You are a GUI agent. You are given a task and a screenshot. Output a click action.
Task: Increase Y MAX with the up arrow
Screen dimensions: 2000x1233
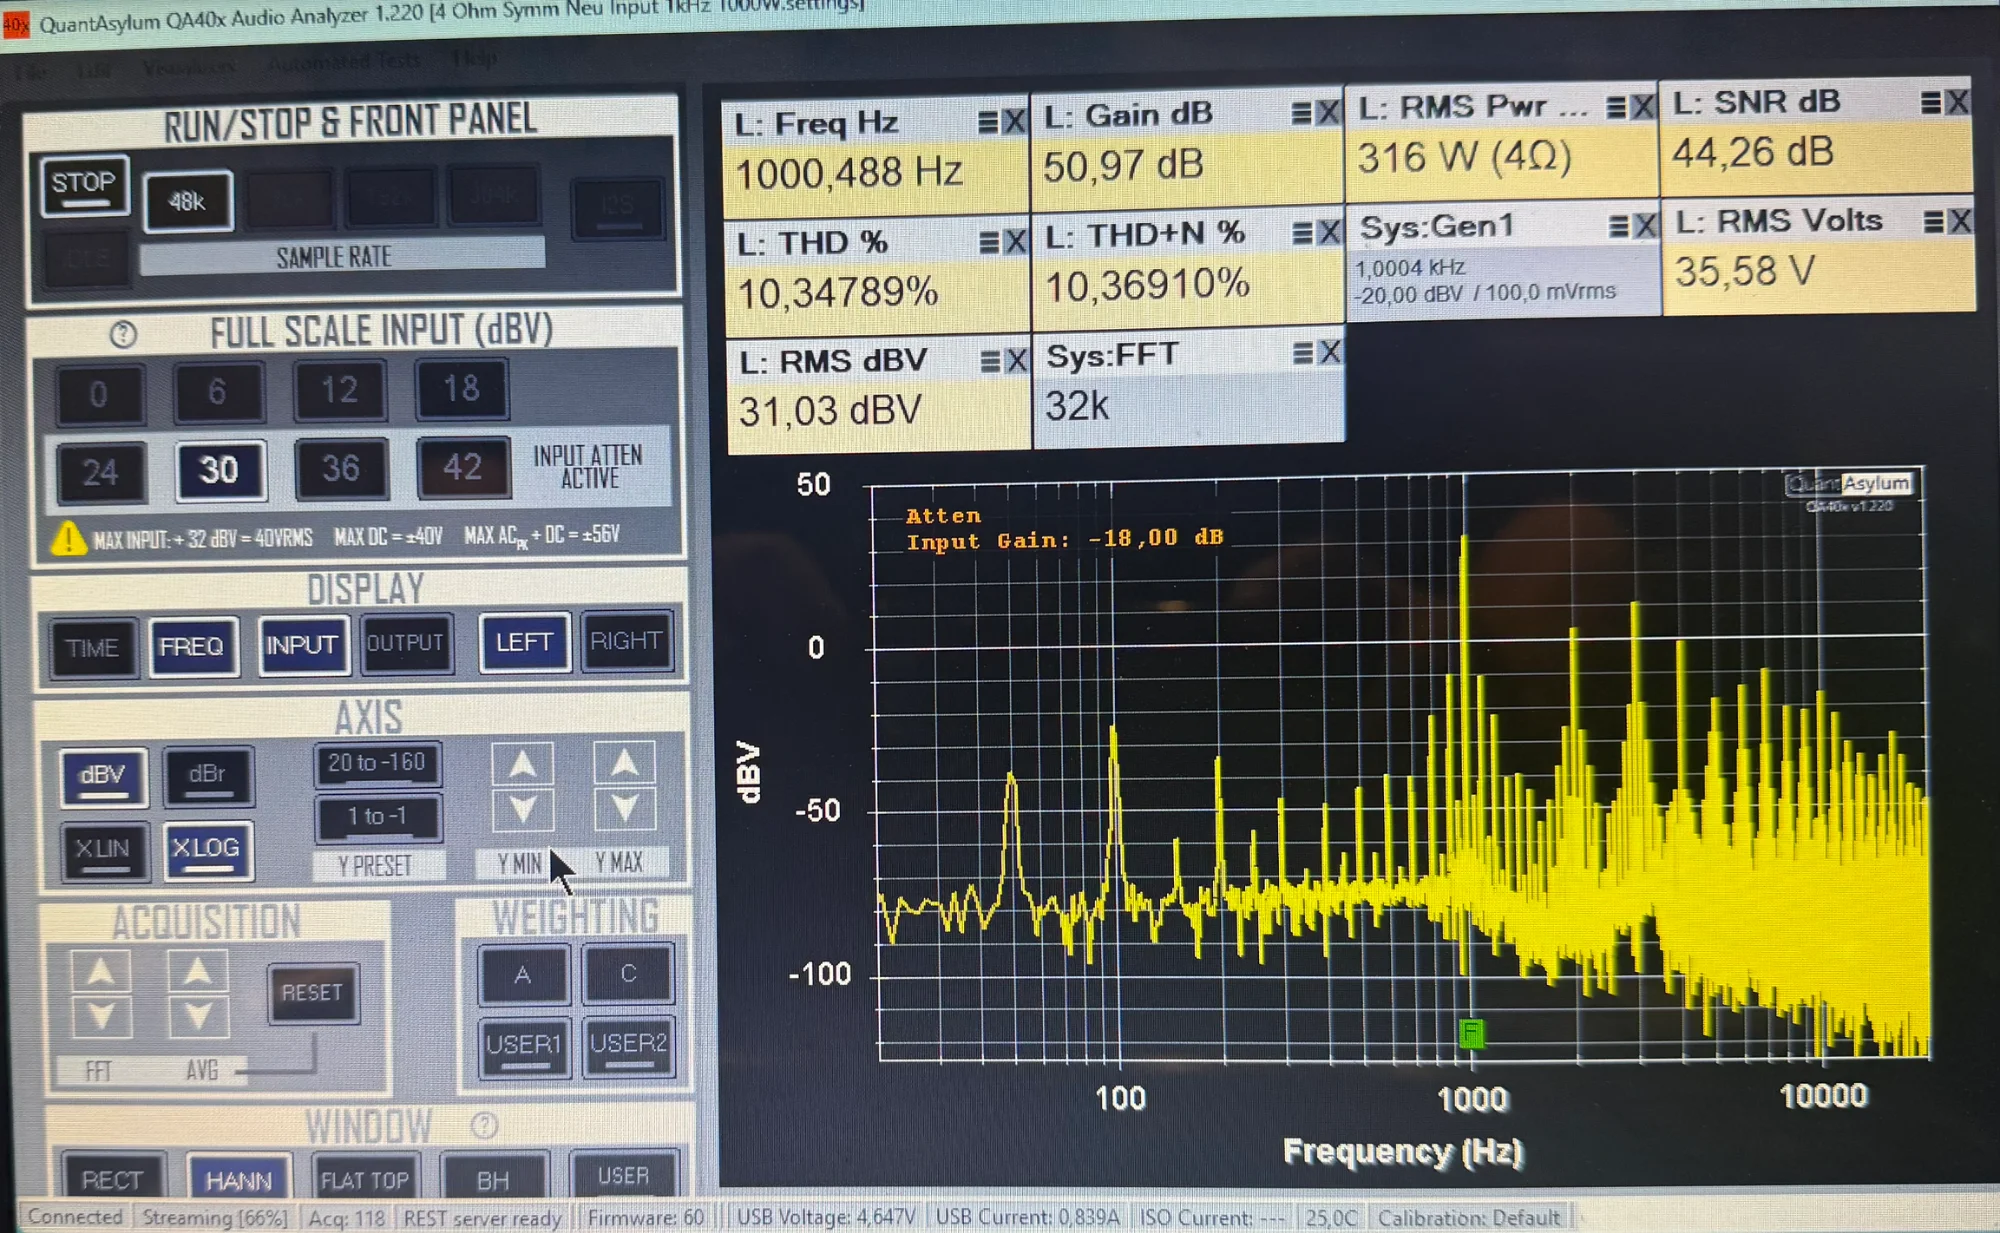point(625,763)
